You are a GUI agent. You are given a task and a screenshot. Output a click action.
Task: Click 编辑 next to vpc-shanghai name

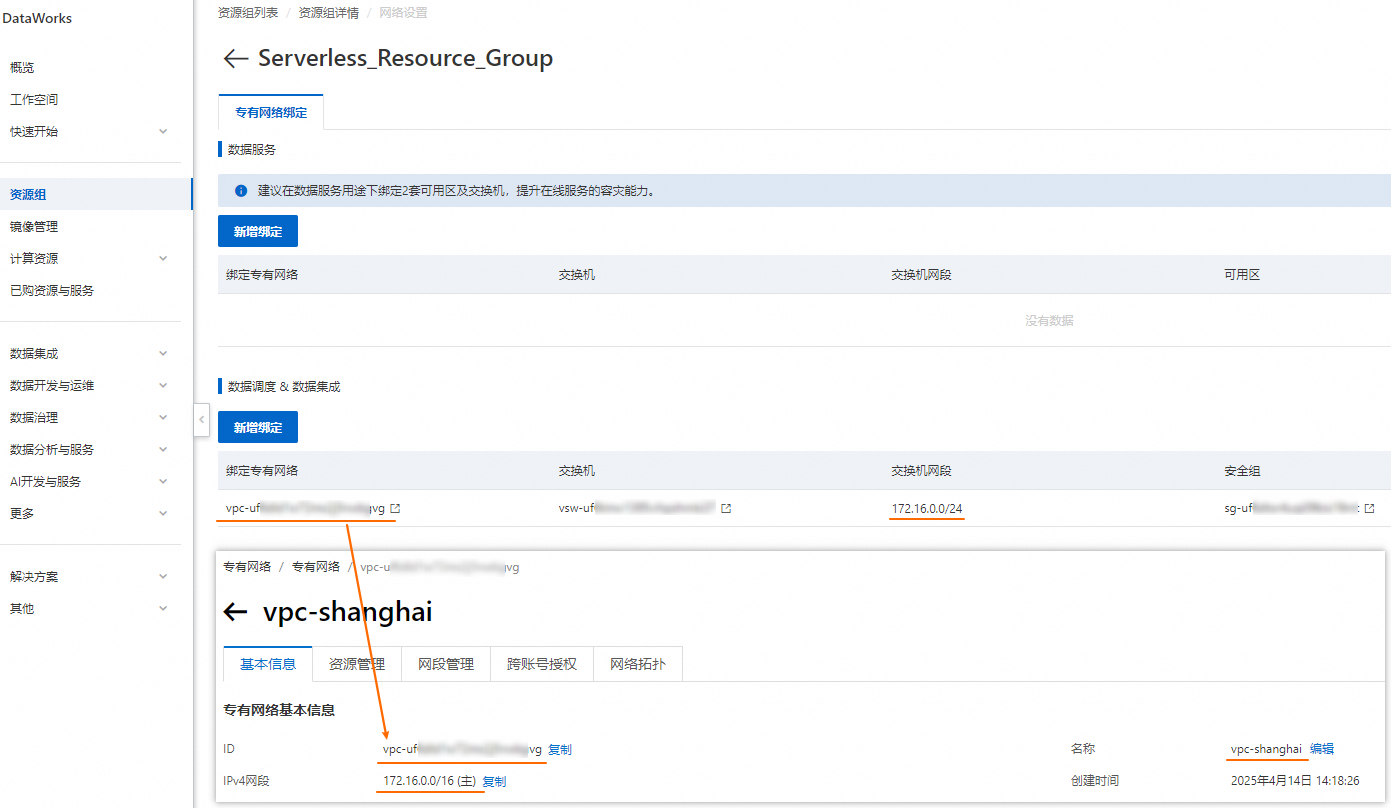click(x=1322, y=749)
